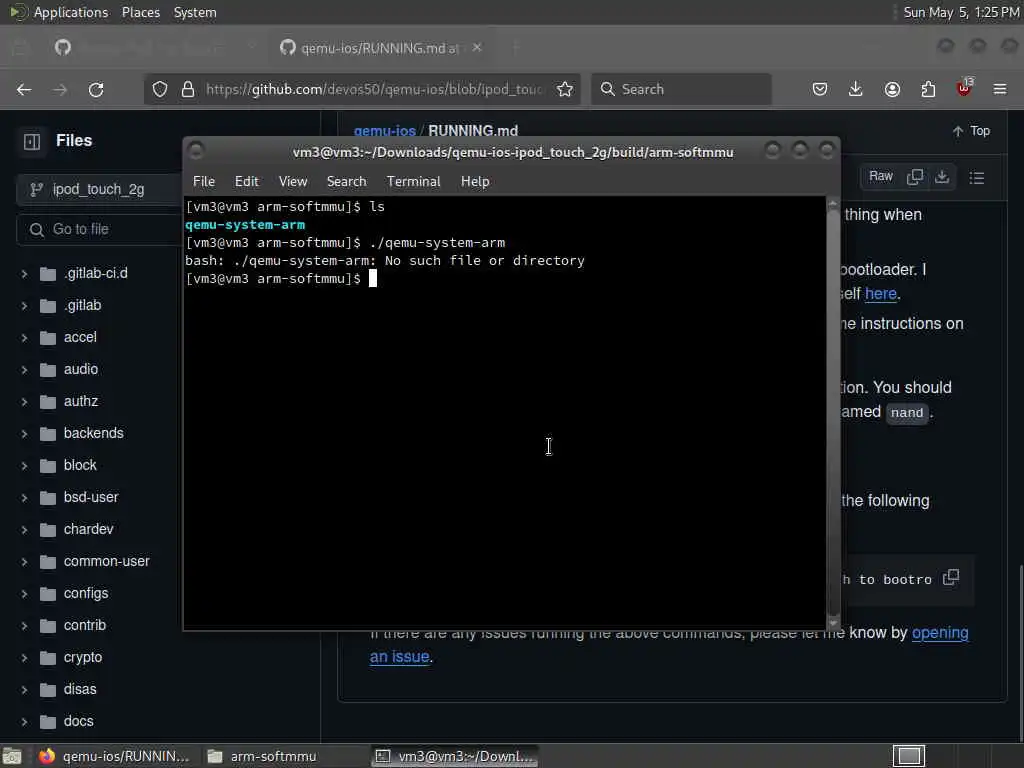Show site security padlock info
Image resolution: width=1024 pixels, height=768 pixels.
pos(188,89)
